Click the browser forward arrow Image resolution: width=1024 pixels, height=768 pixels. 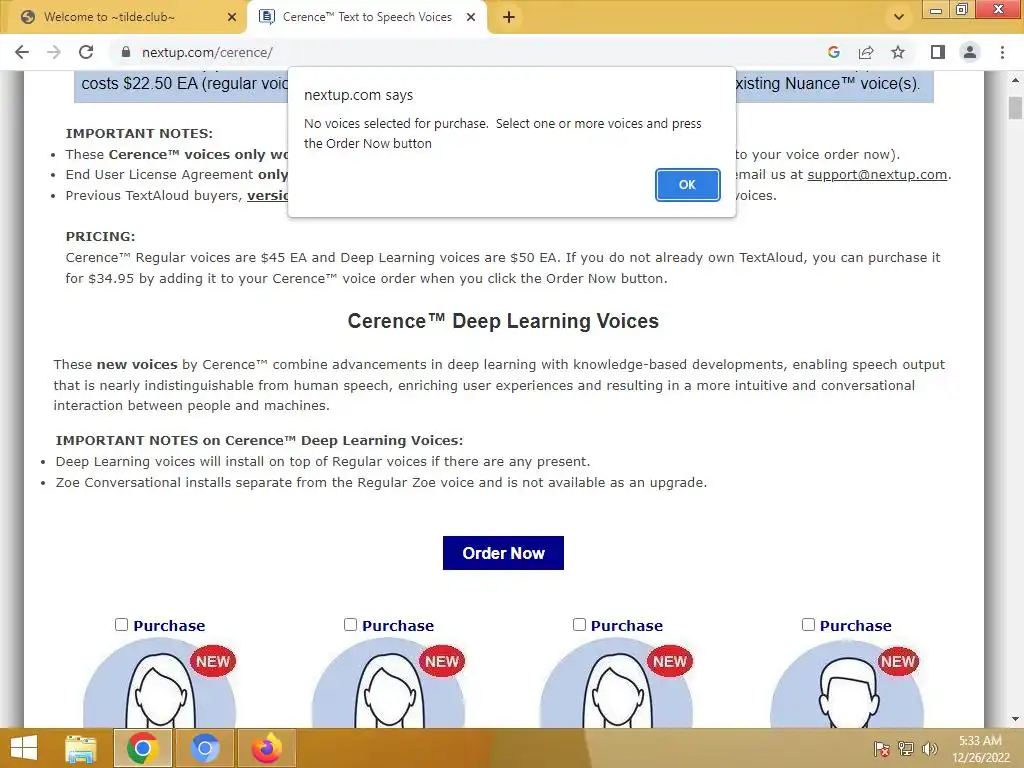[54, 52]
